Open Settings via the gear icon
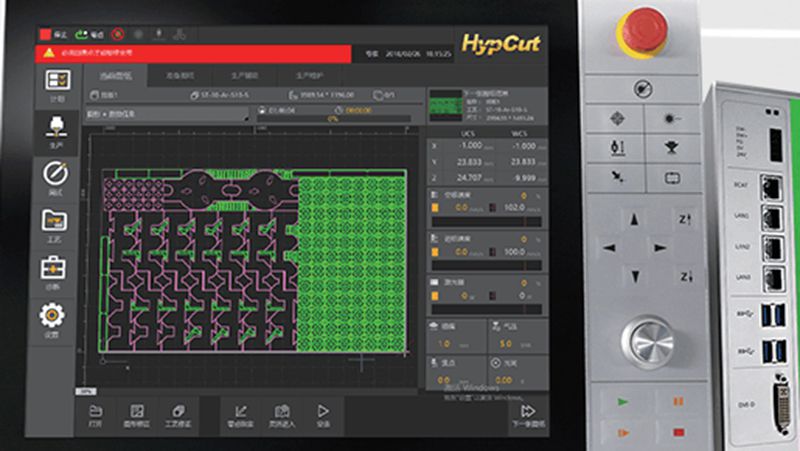This screenshot has width=800, height=451. (57, 318)
